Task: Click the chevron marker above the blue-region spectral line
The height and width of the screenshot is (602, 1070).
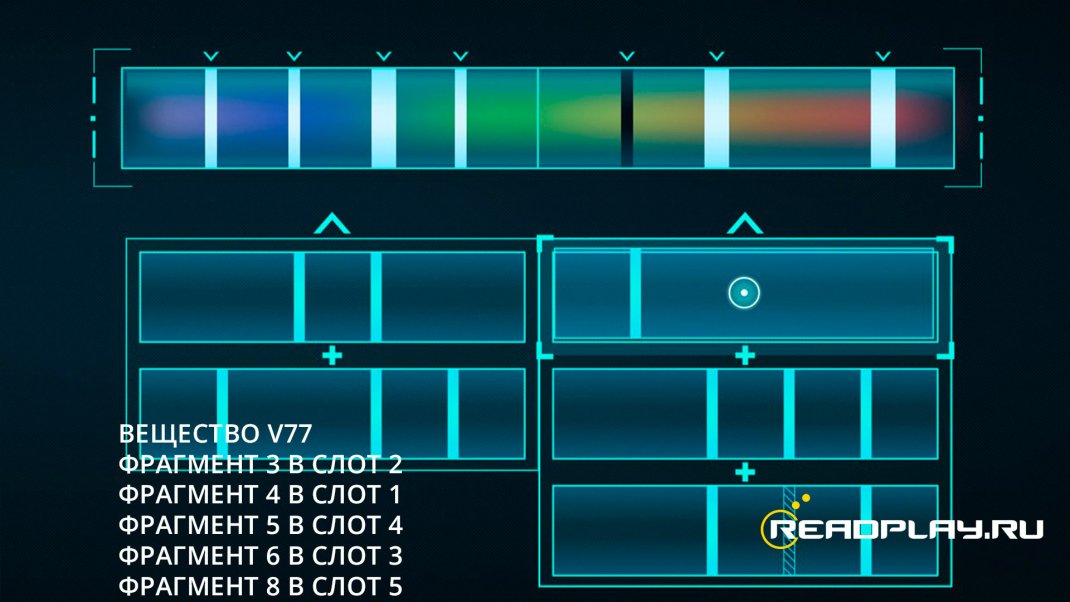Action: pos(294,56)
